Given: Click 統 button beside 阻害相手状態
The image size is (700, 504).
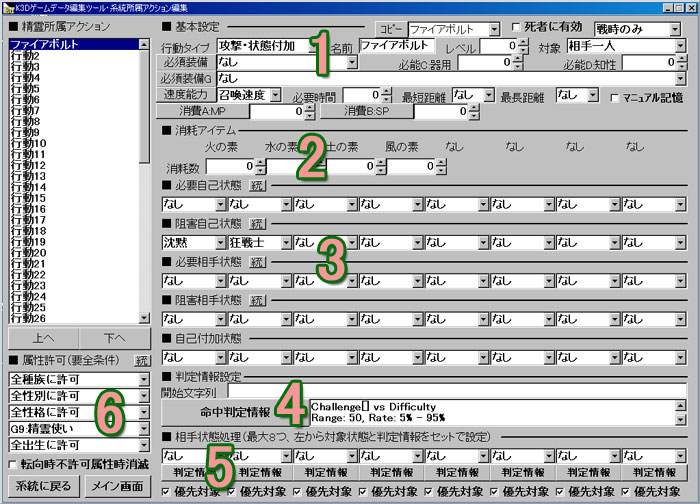Looking at the screenshot, I should [257, 300].
